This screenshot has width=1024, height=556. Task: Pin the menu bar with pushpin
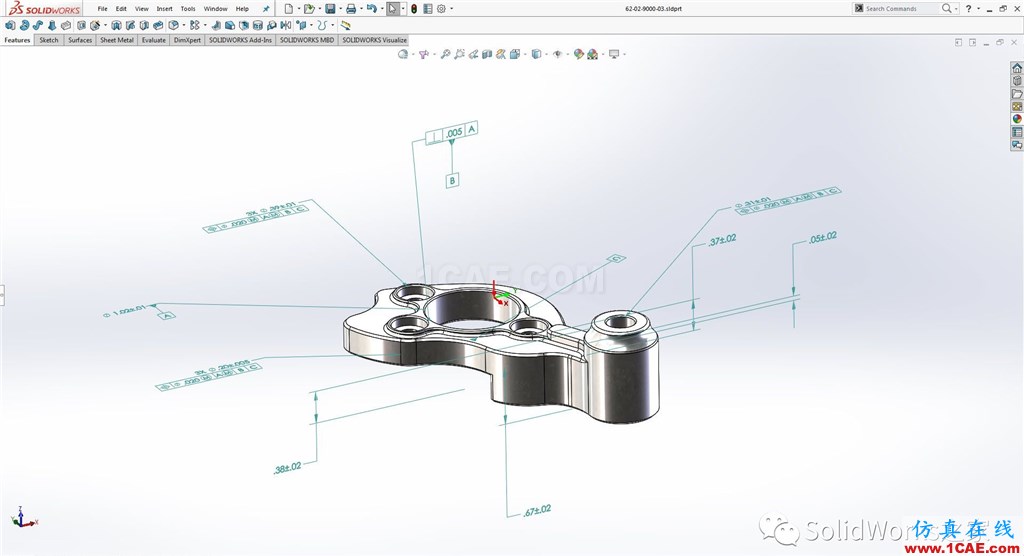point(266,8)
